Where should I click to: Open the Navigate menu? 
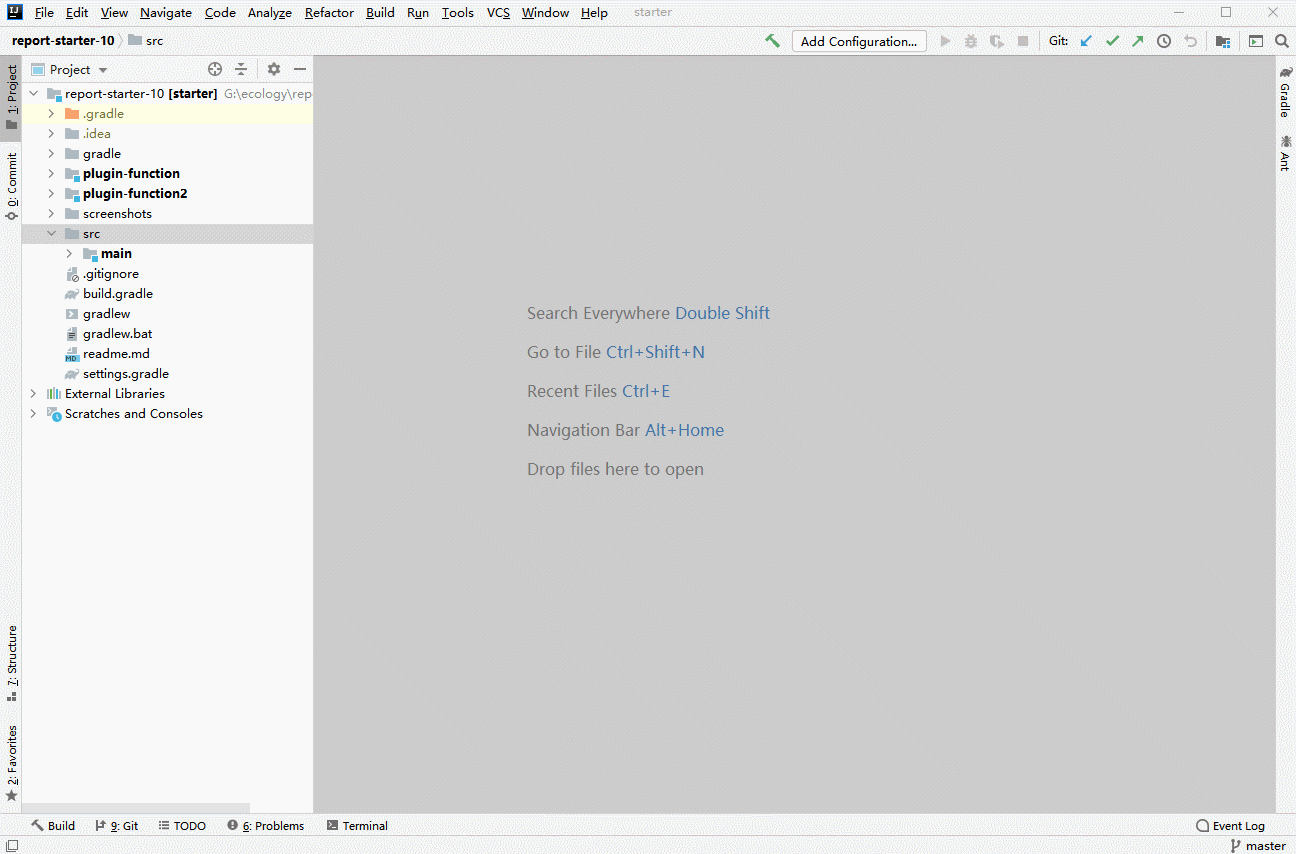tap(166, 12)
